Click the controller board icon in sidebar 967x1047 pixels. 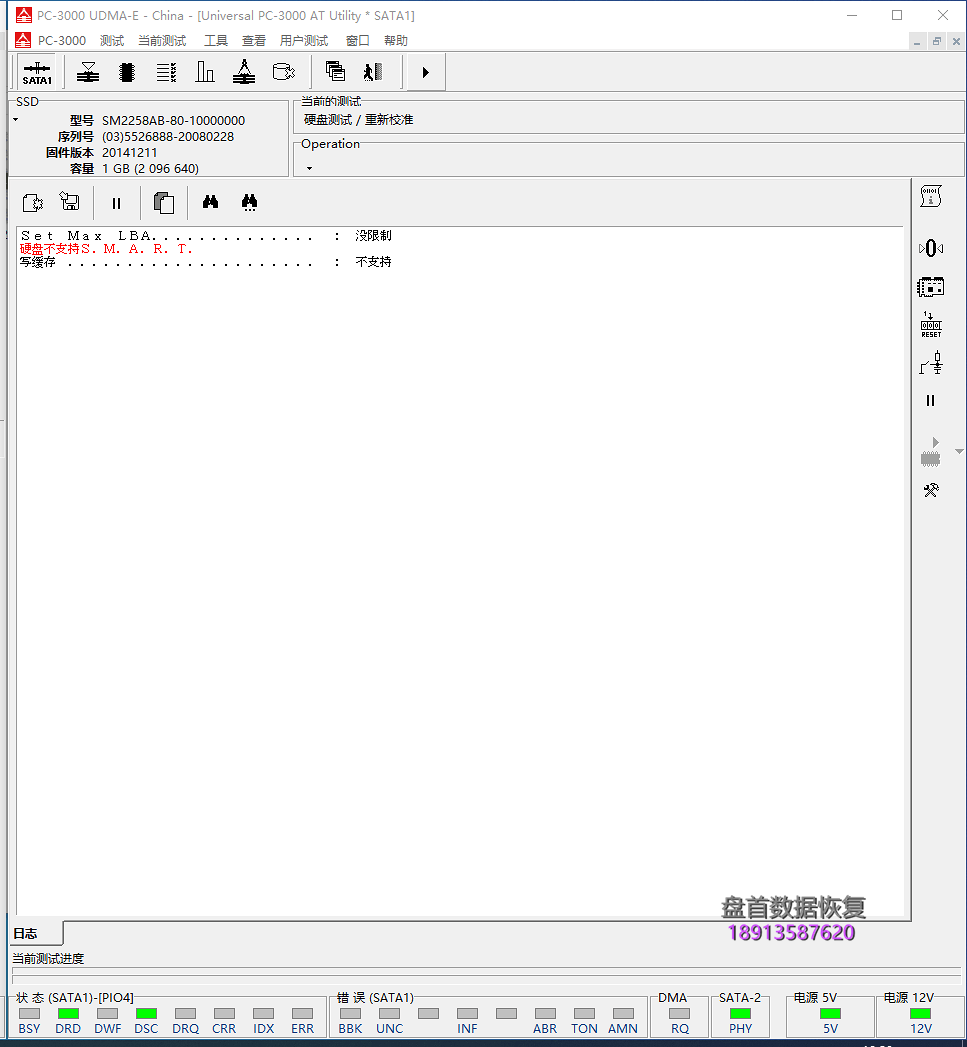pyautogui.click(x=931, y=287)
